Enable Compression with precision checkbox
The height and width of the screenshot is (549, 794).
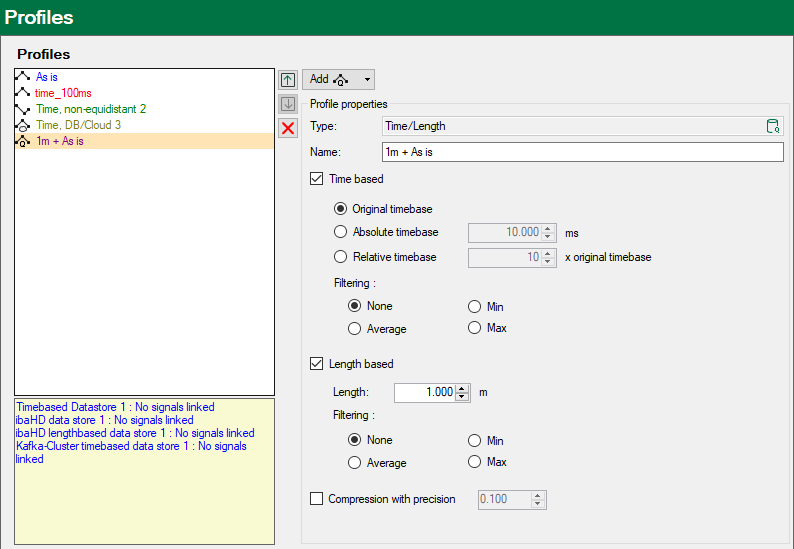[317, 499]
